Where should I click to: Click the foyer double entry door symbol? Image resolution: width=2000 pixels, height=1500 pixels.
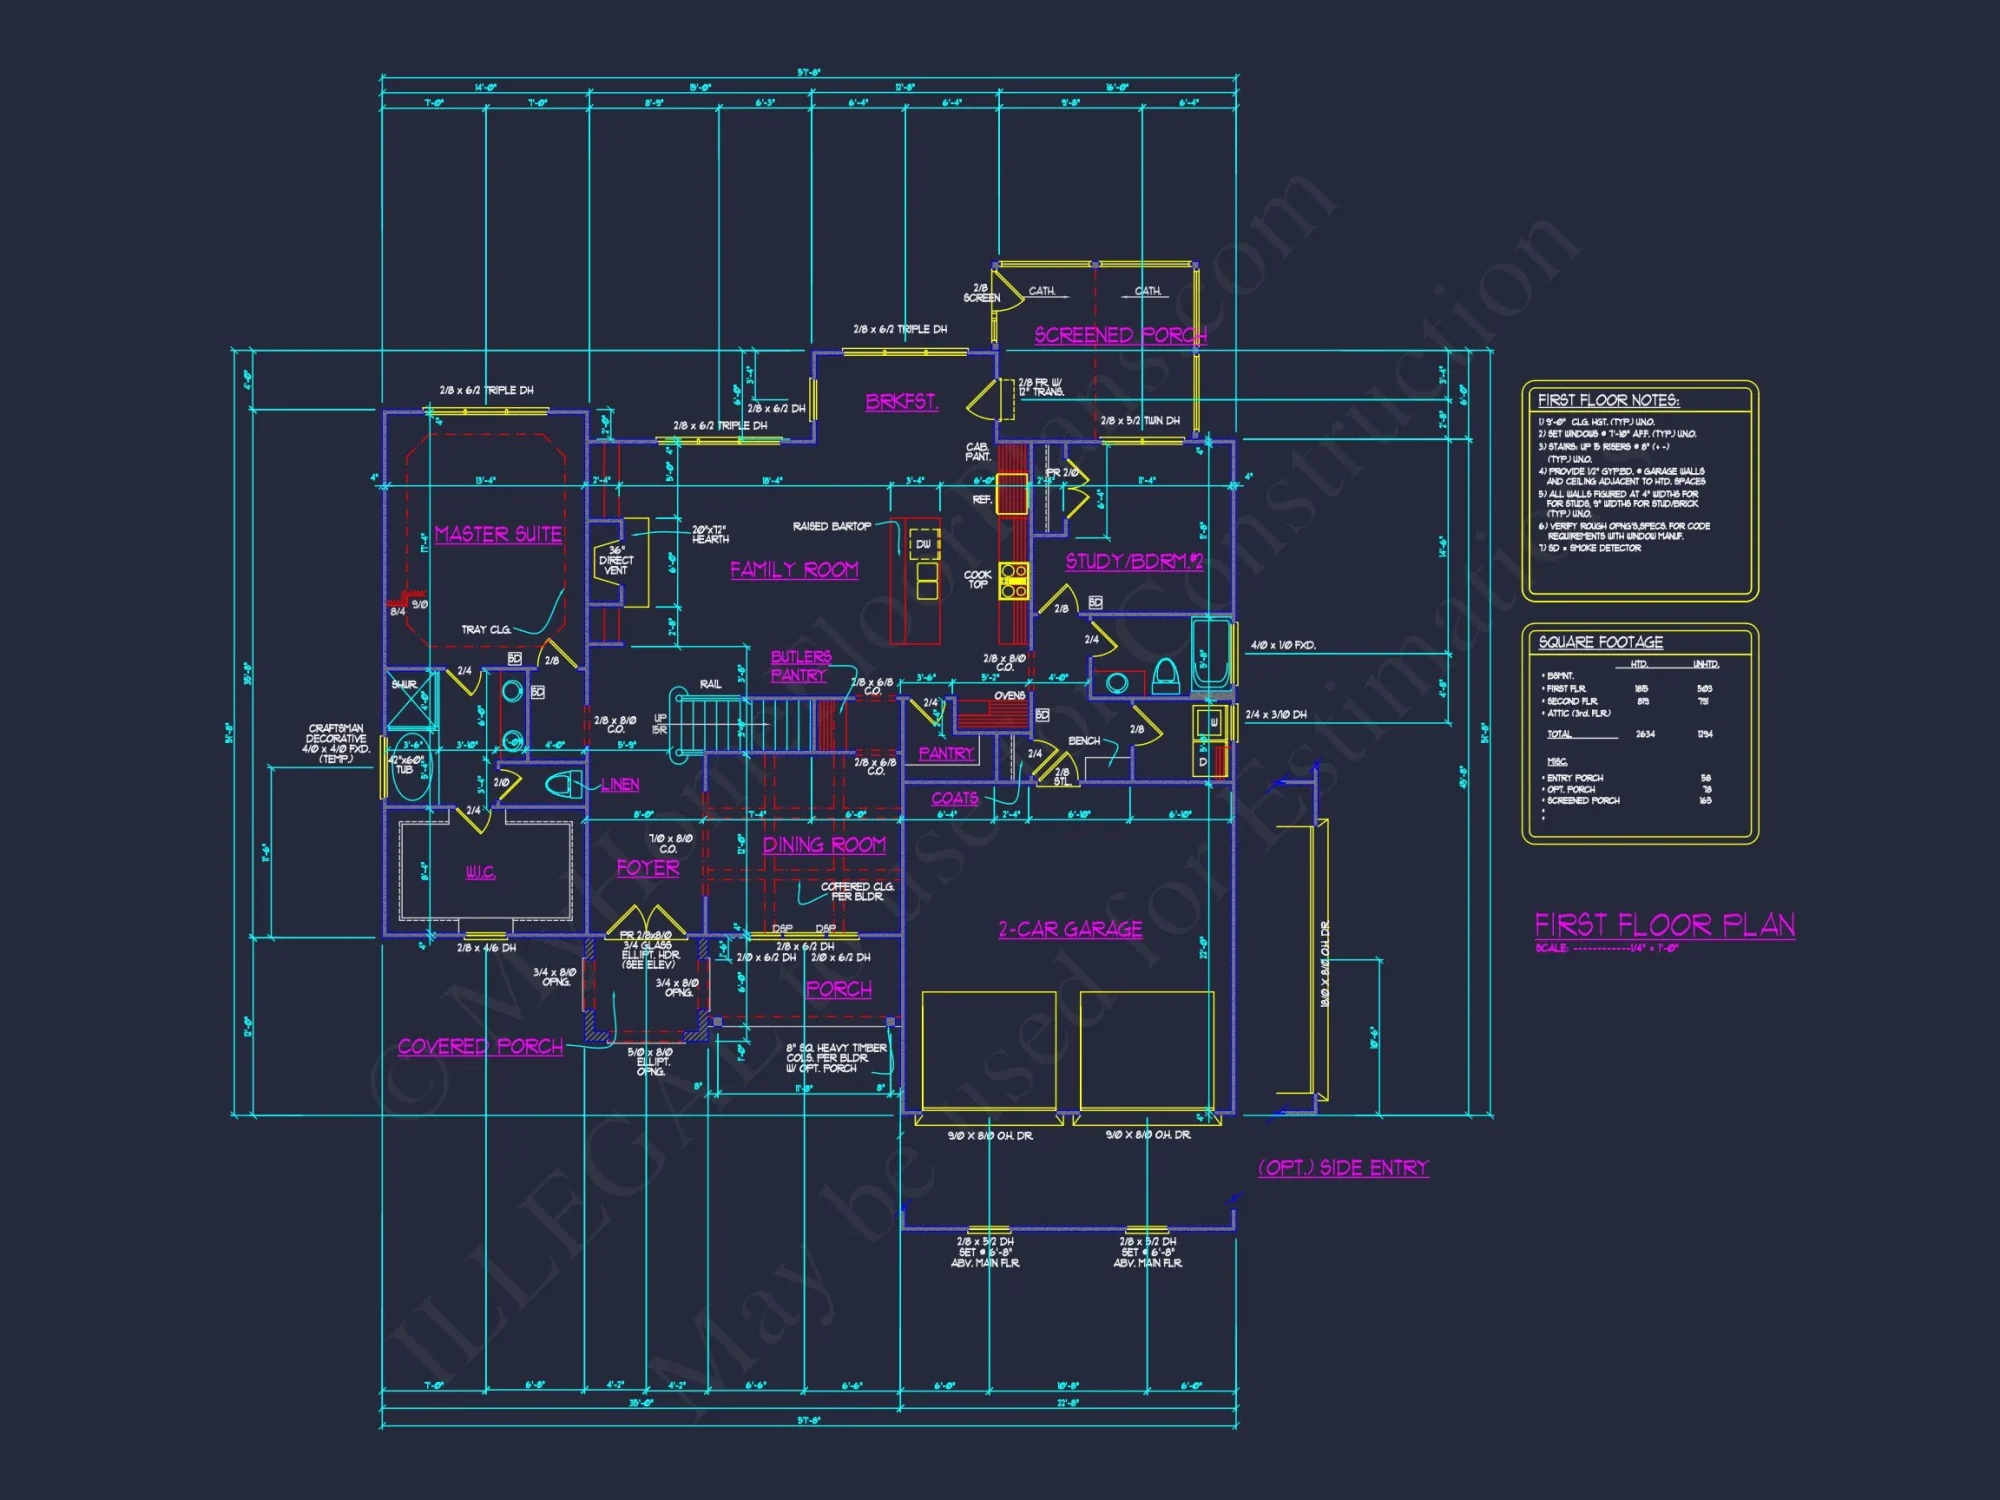(x=647, y=920)
